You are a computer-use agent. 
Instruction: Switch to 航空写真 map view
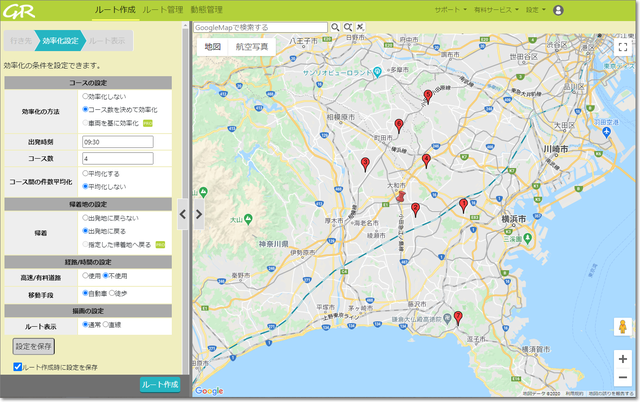point(252,46)
